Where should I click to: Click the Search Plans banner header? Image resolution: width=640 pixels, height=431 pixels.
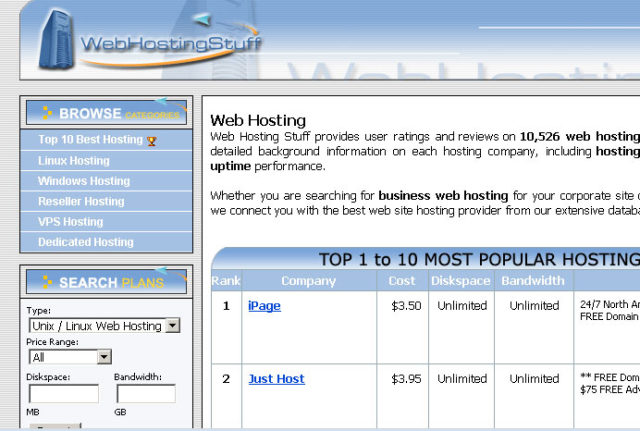[106, 282]
